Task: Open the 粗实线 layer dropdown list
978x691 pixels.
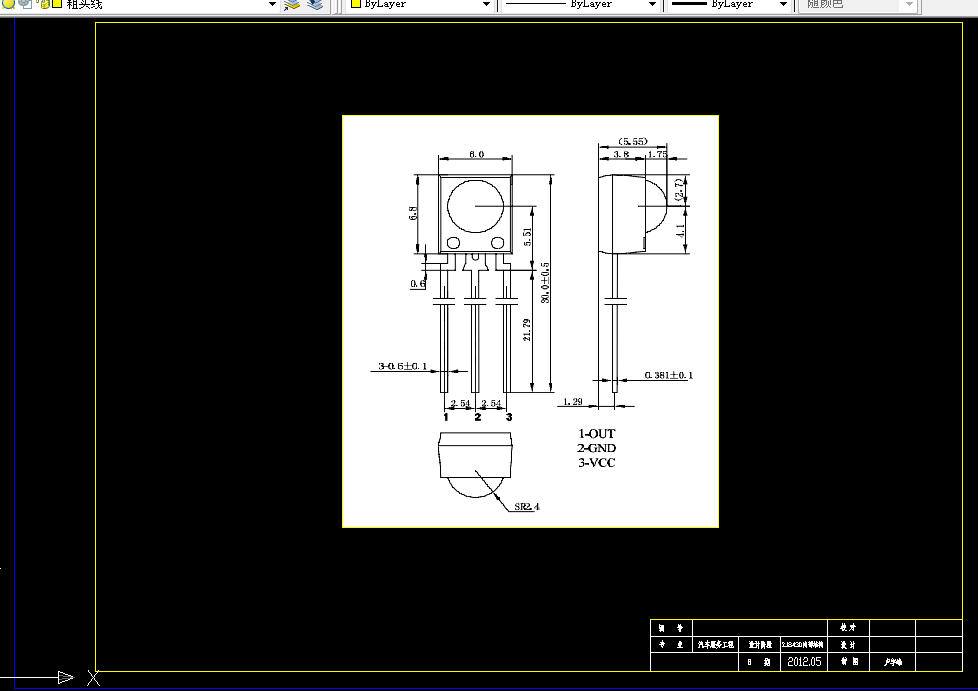Action: [272, 4]
